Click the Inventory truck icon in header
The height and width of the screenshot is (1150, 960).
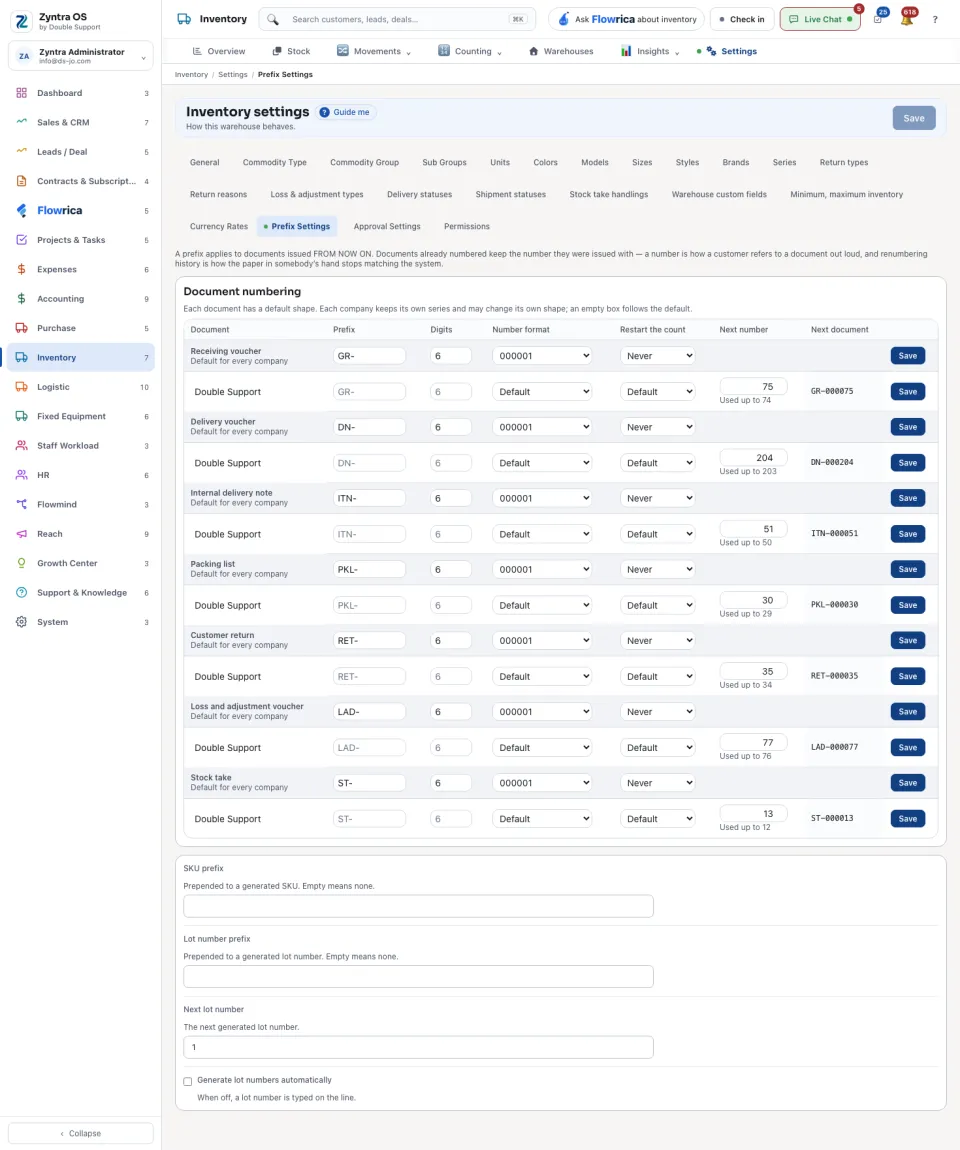(x=184, y=19)
